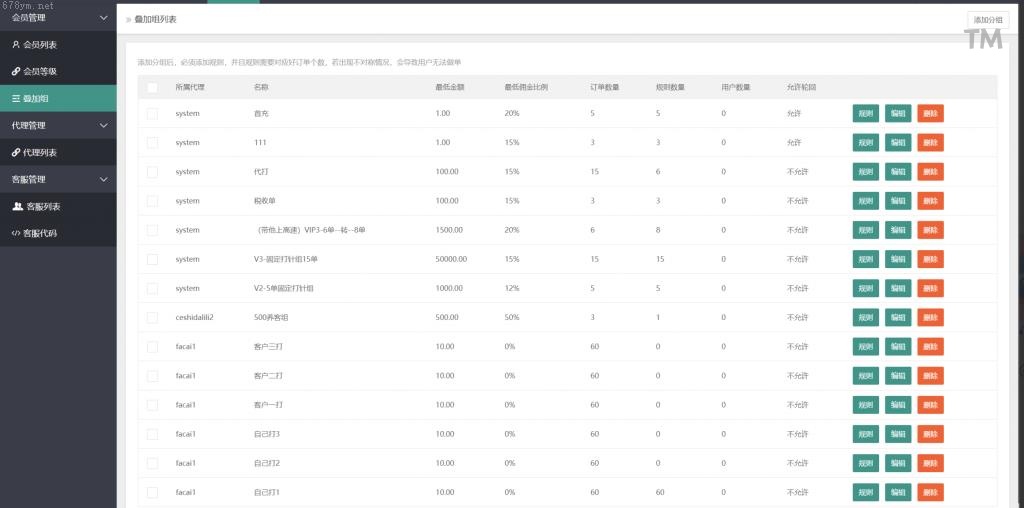Screen dimensions: 1024x508
Task: Collapse the 会员管理 sidebar section
Action: coord(103,17)
